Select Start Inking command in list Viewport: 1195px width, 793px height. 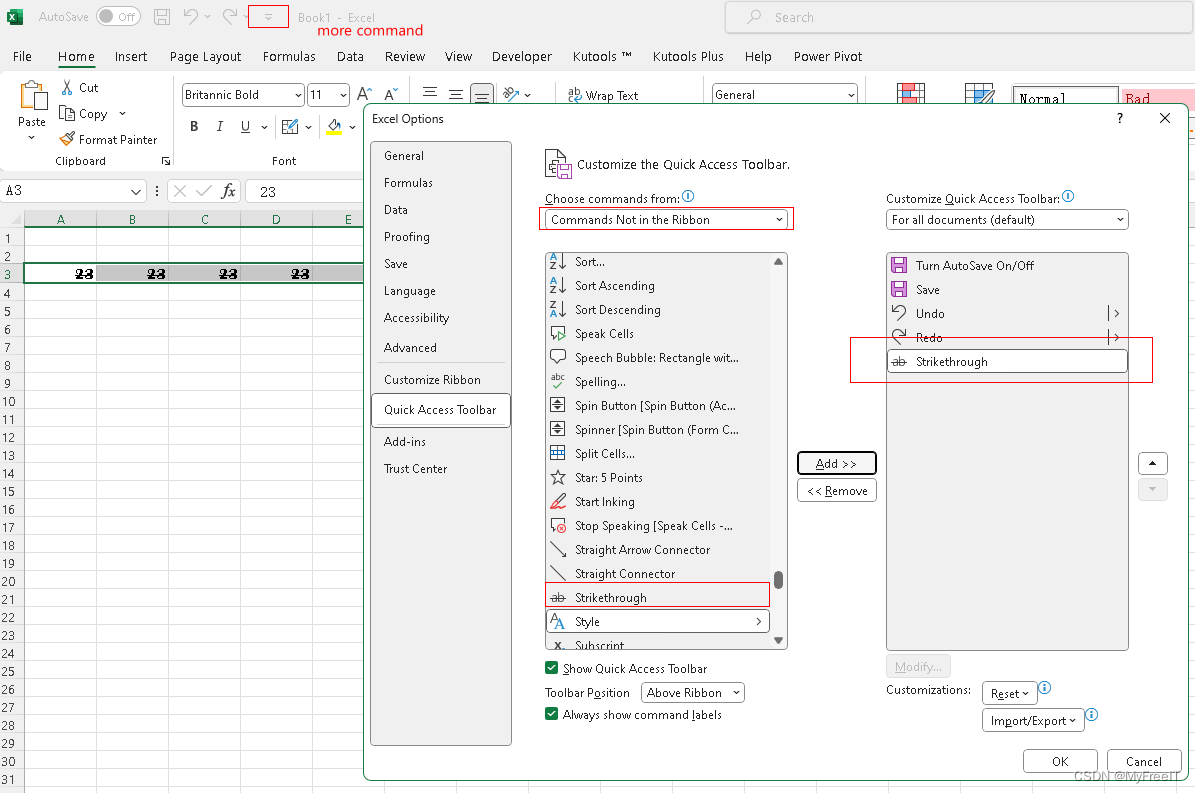coord(660,501)
